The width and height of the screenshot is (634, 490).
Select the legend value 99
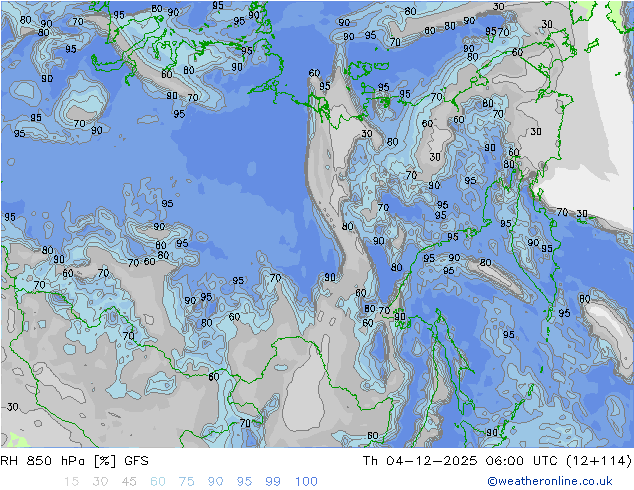tap(273, 481)
